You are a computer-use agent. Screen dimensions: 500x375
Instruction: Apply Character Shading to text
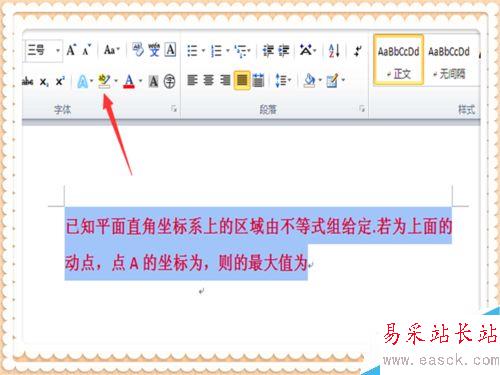[x=154, y=81]
